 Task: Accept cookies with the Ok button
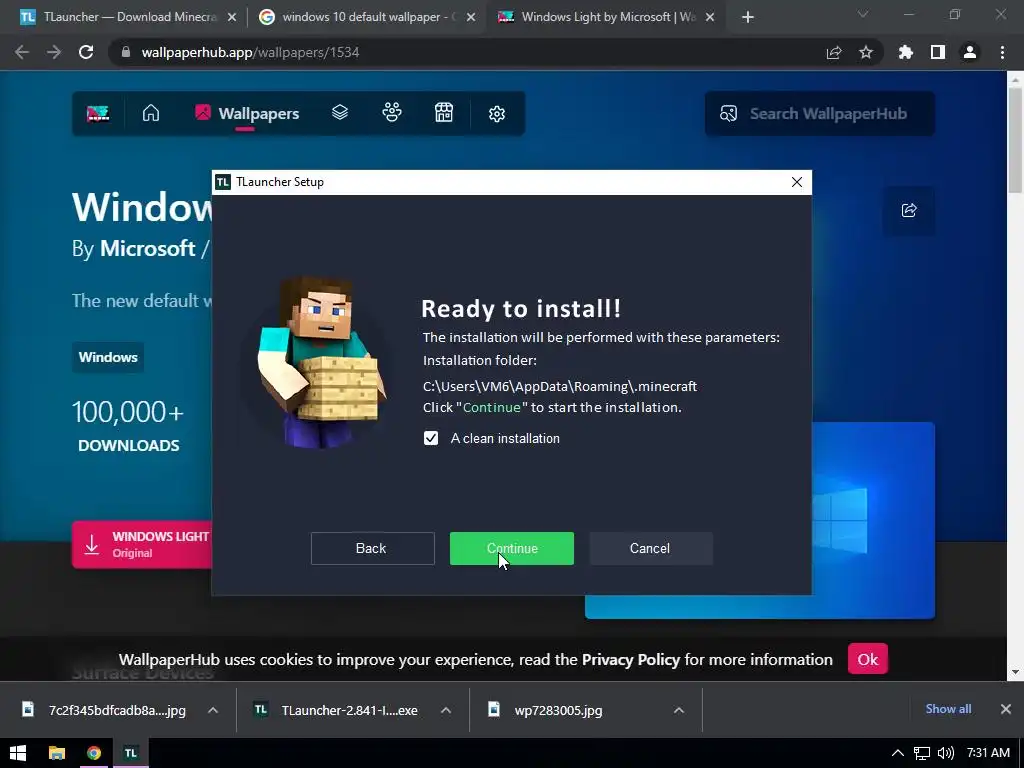click(x=867, y=659)
